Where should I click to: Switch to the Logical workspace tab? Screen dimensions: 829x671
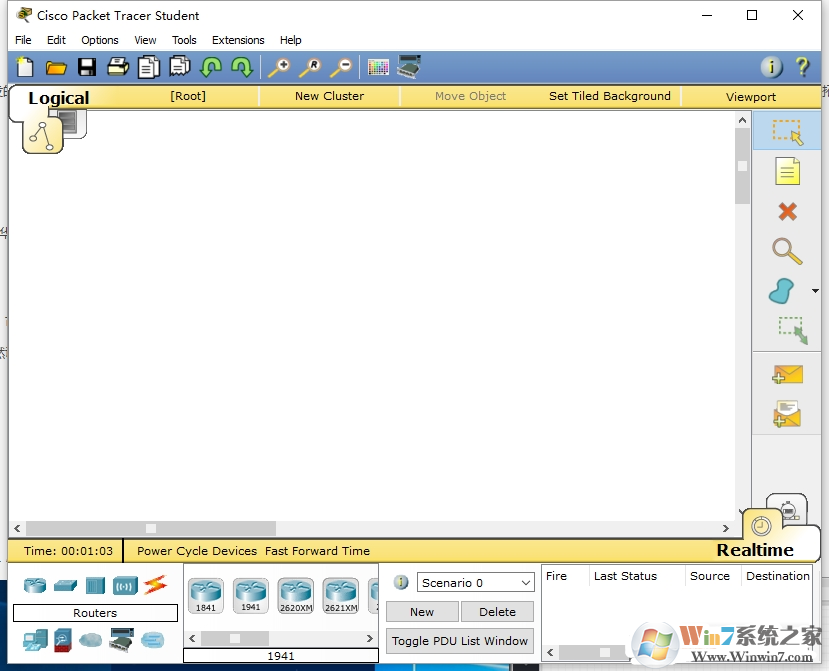pyautogui.click(x=57, y=97)
